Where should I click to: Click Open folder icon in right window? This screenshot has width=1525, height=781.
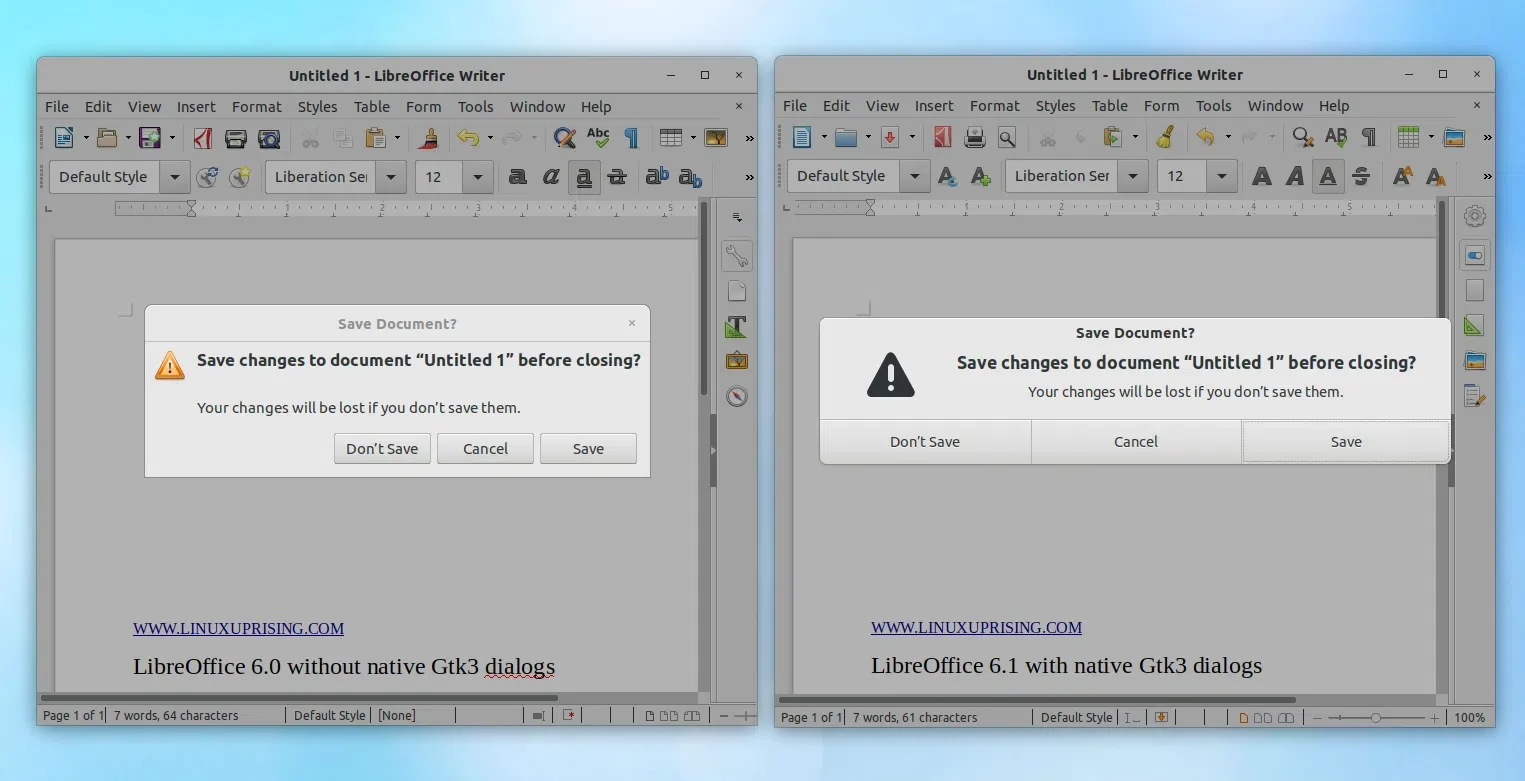[846, 137]
